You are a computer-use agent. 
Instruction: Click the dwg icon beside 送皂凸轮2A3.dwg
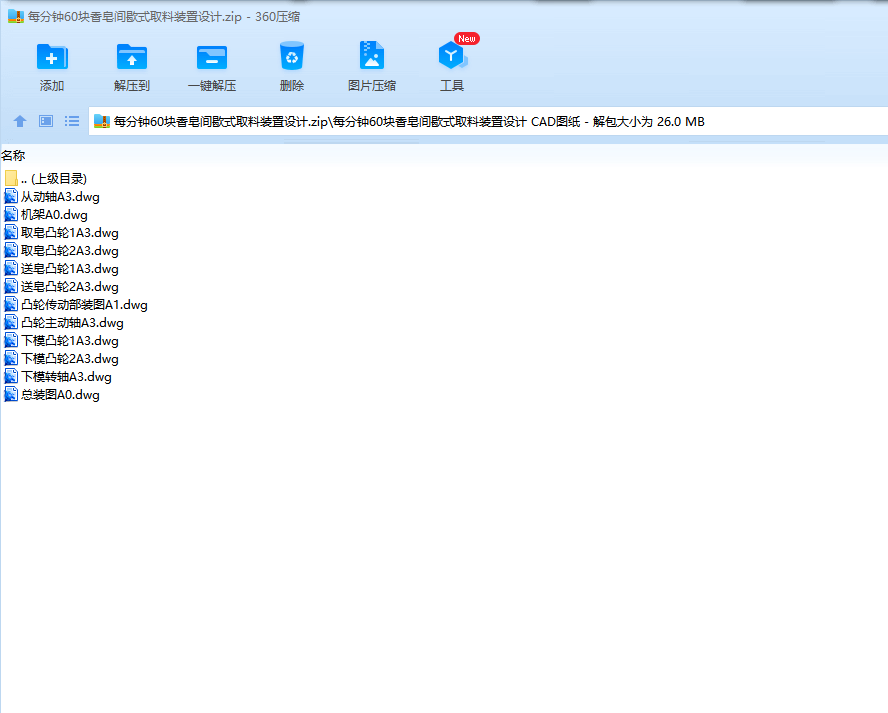click(11, 287)
